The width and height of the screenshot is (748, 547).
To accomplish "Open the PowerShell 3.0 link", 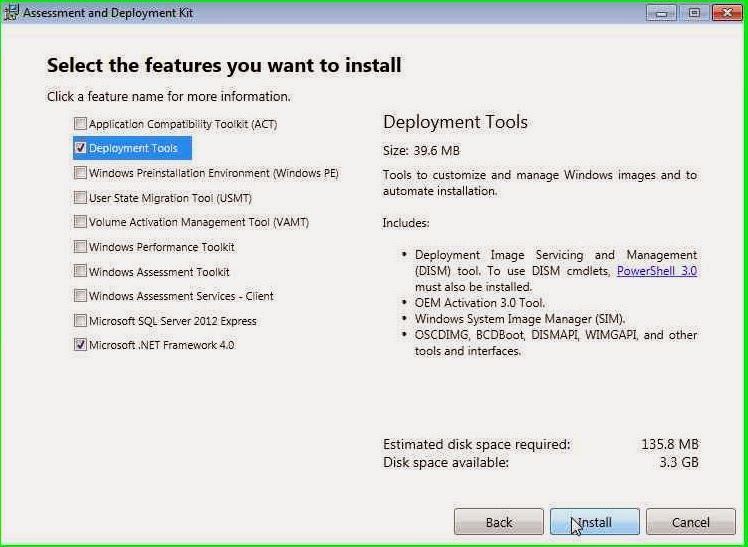I will tap(656, 271).
